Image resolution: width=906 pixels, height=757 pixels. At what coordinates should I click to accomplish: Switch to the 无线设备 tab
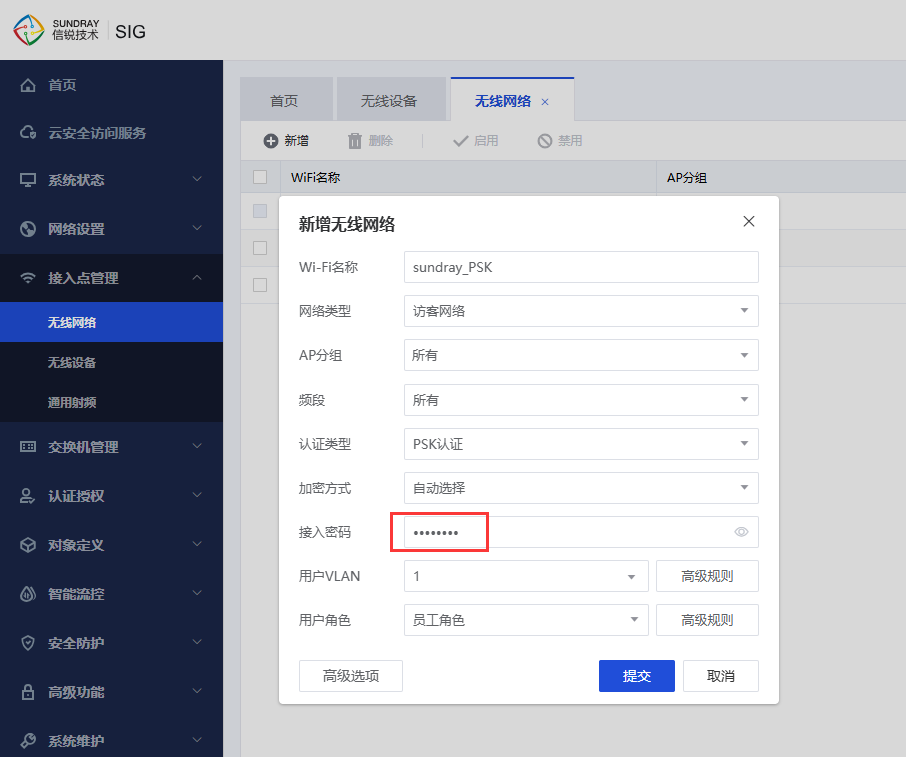pyautogui.click(x=391, y=99)
